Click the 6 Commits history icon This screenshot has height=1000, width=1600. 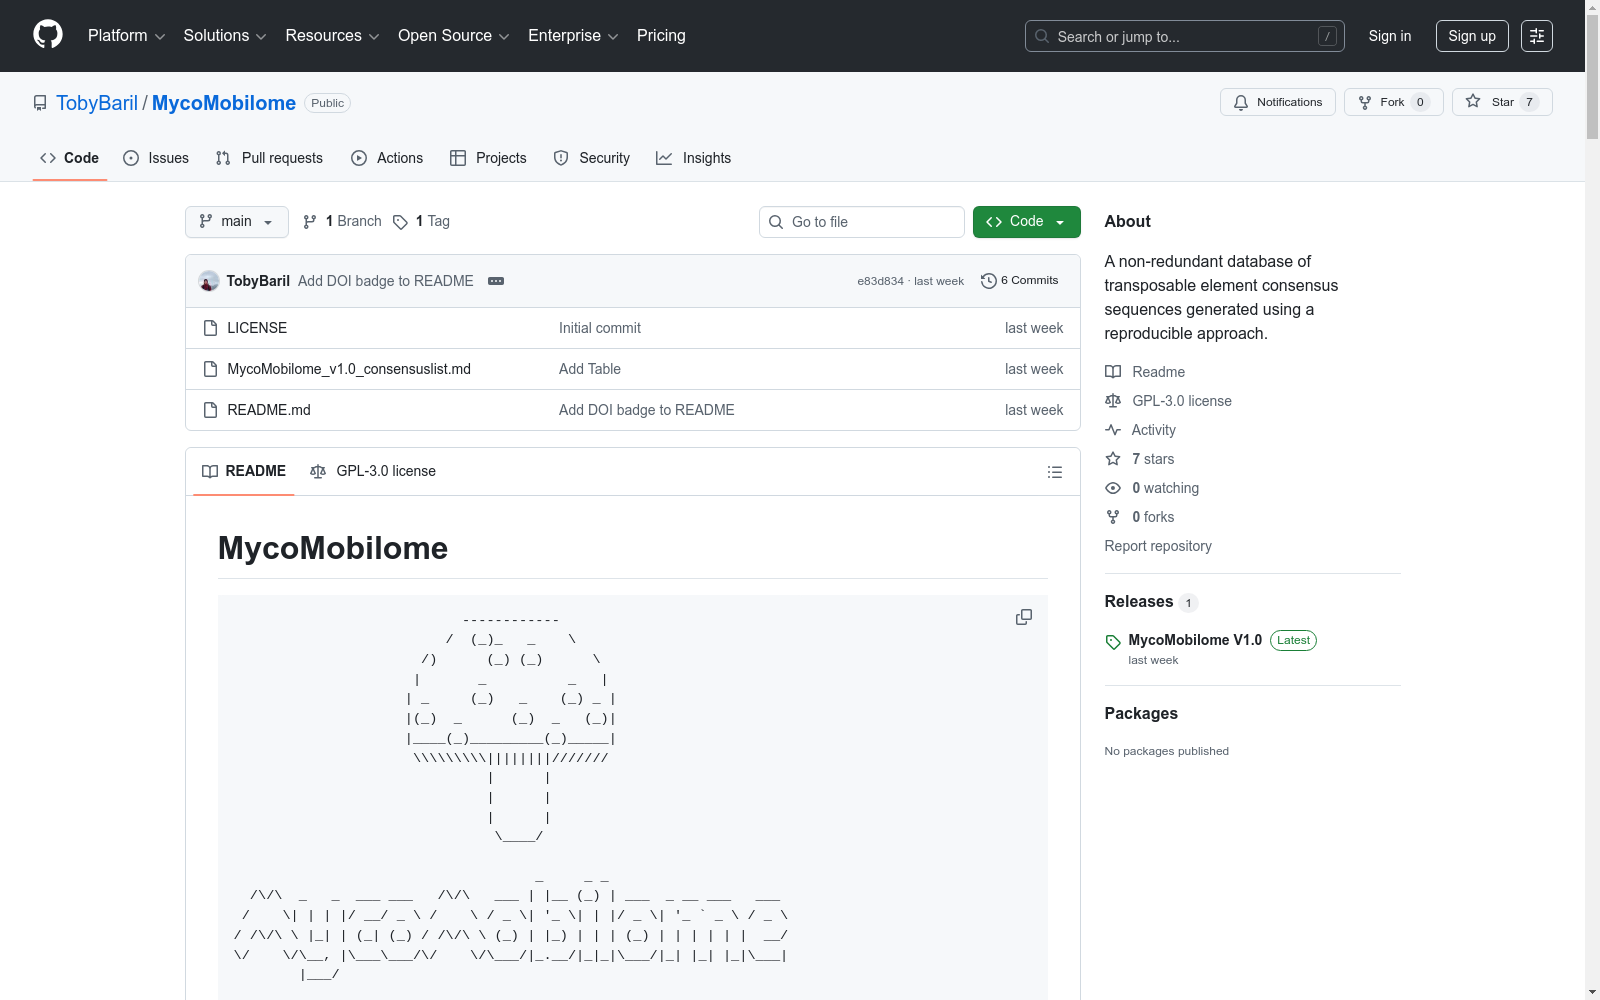(988, 281)
